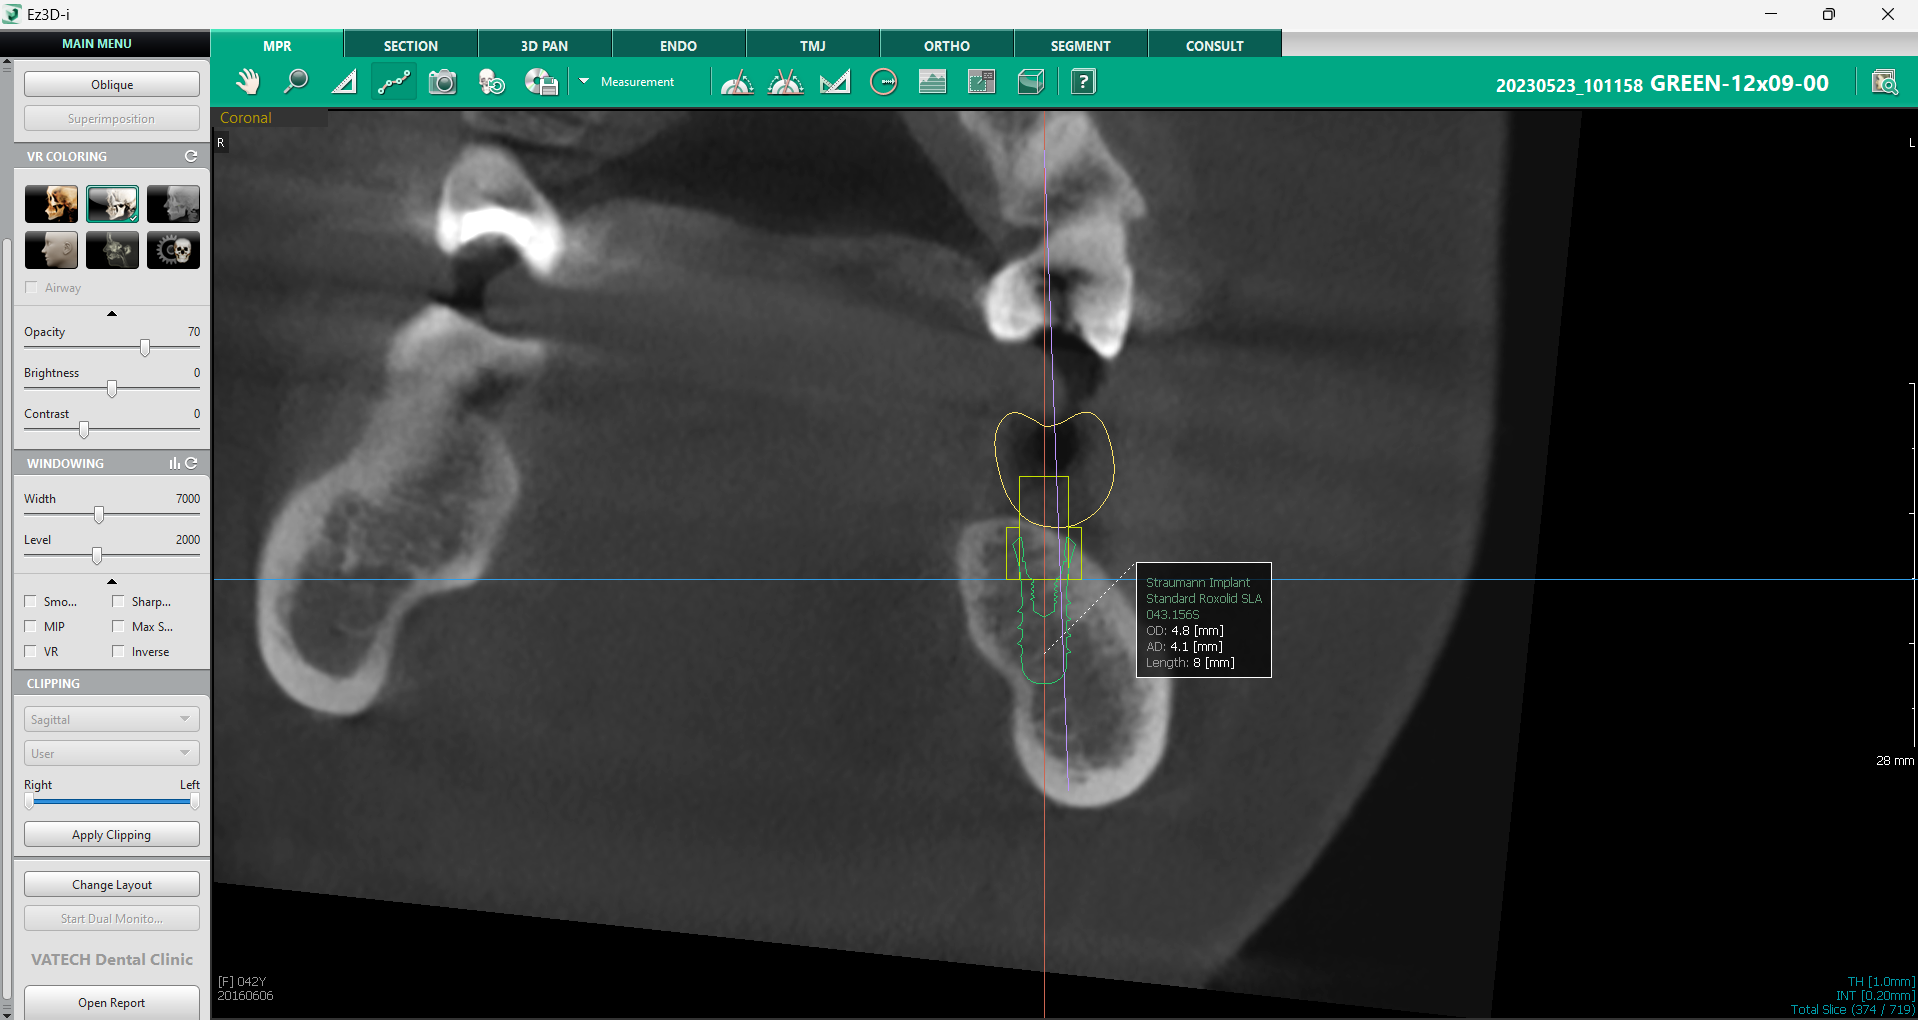Switch to the 3D PAN tab
This screenshot has width=1918, height=1020.
544,46
